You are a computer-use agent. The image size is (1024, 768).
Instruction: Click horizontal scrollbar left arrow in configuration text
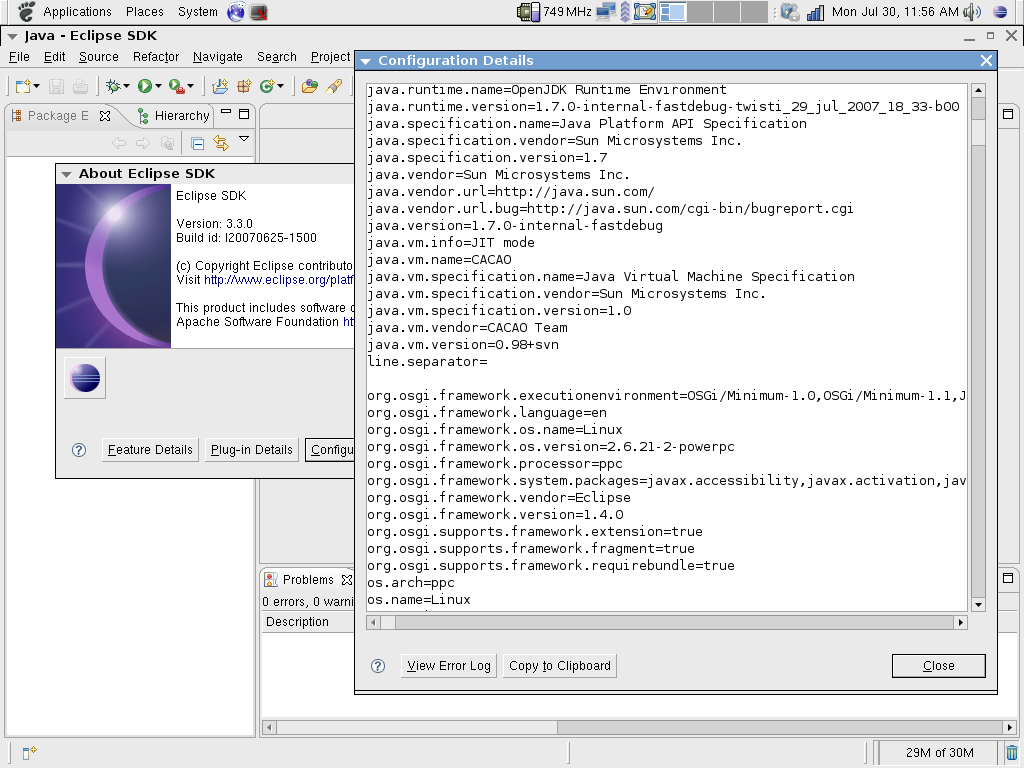373,622
